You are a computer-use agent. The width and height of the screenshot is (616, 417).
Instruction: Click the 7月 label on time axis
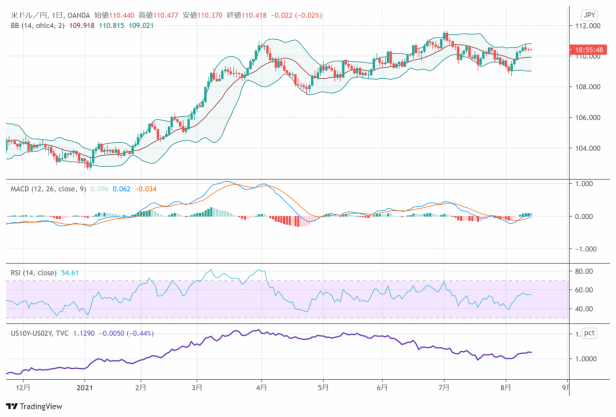point(443,386)
